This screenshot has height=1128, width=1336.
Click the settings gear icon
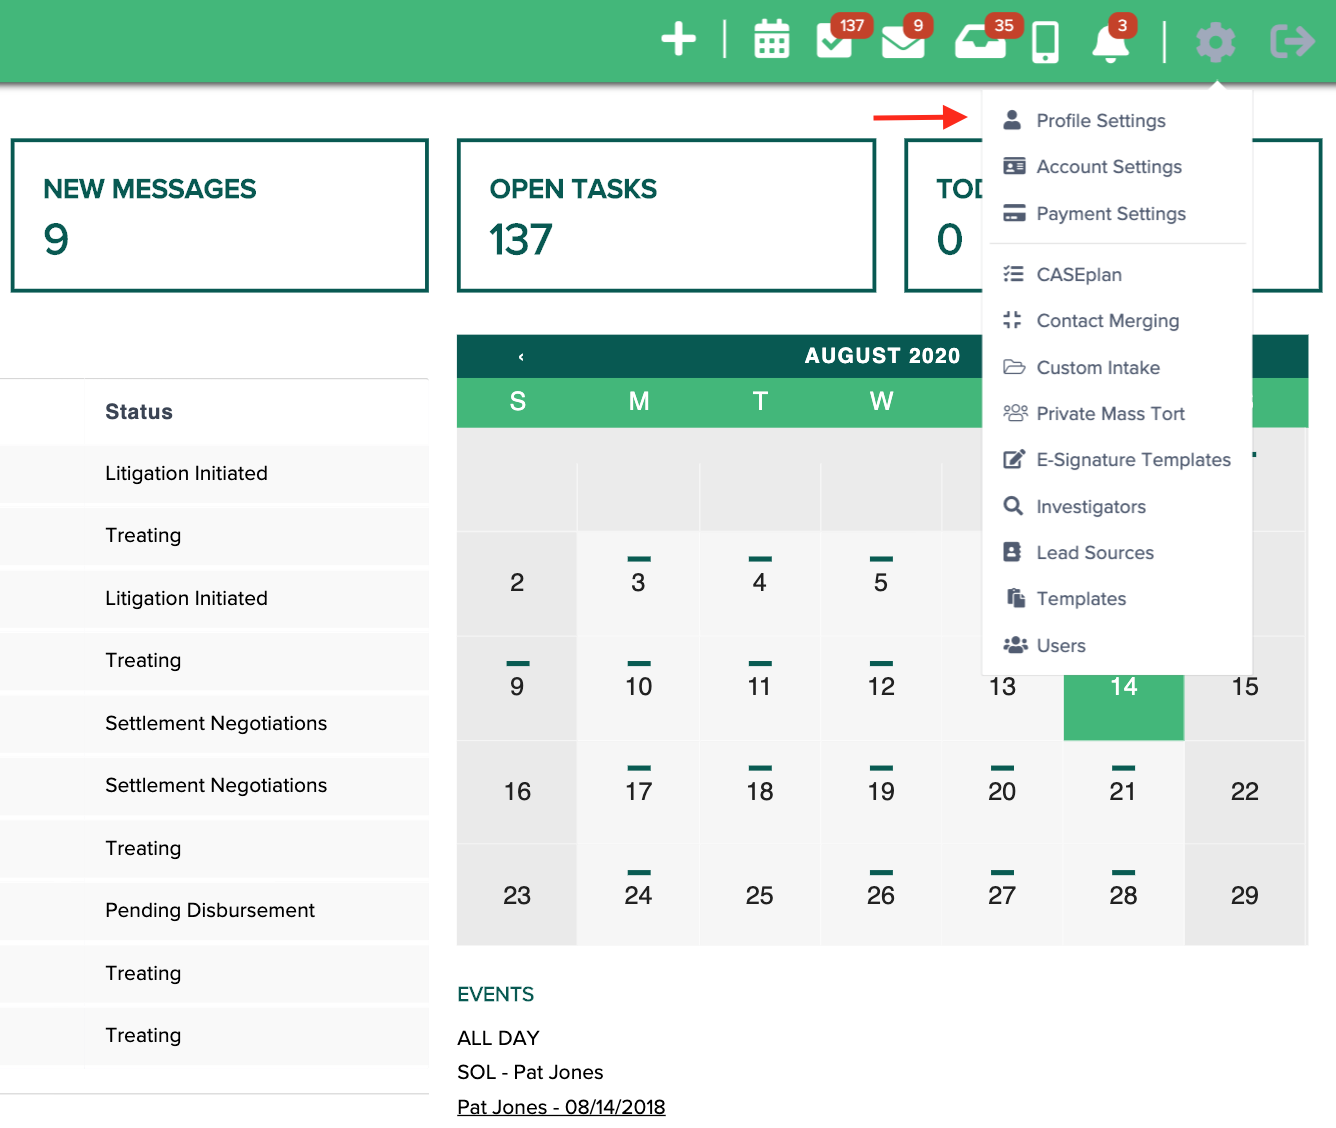[1215, 43]
